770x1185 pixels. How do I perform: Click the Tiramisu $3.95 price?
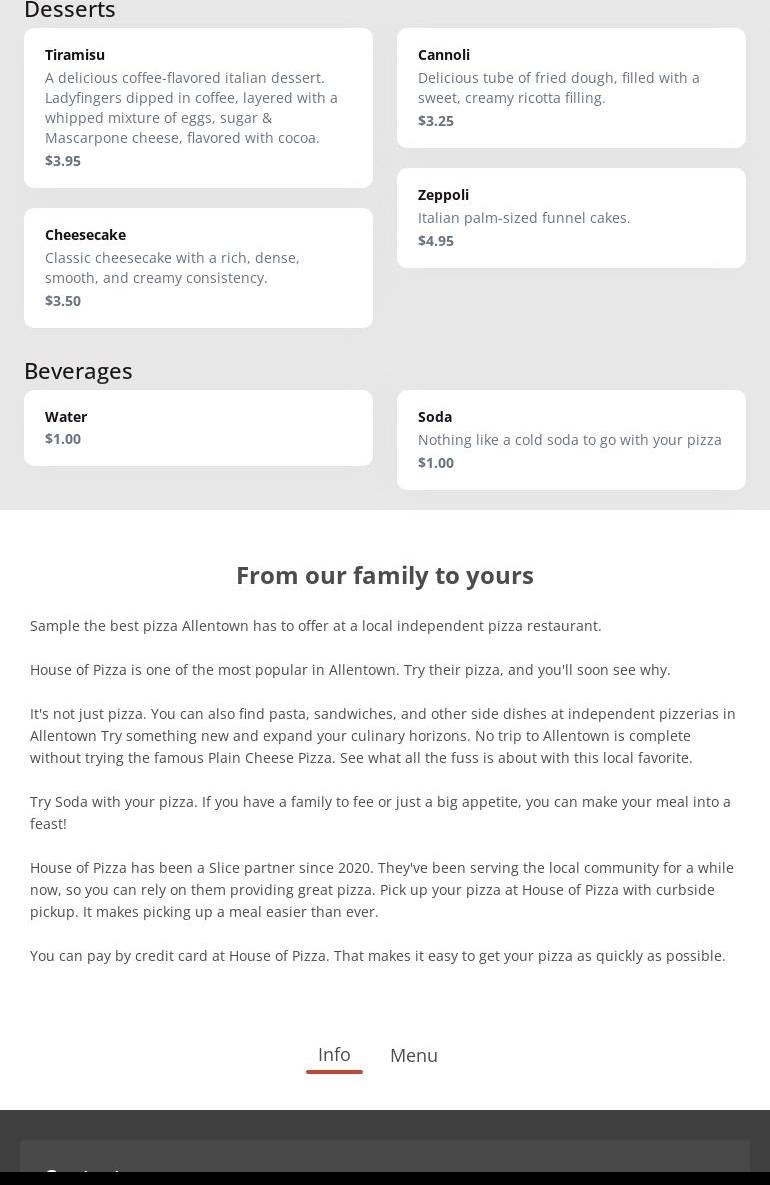point(63,161)
